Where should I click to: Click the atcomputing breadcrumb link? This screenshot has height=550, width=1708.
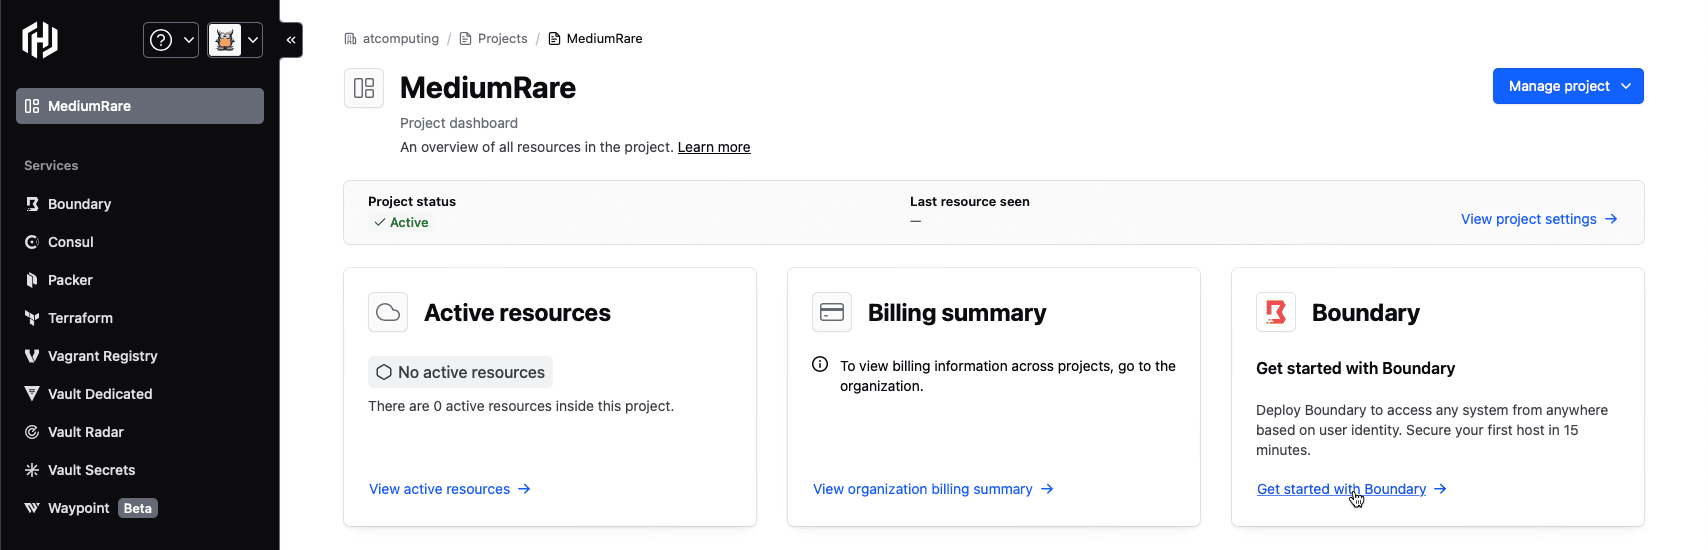[400, 39]
